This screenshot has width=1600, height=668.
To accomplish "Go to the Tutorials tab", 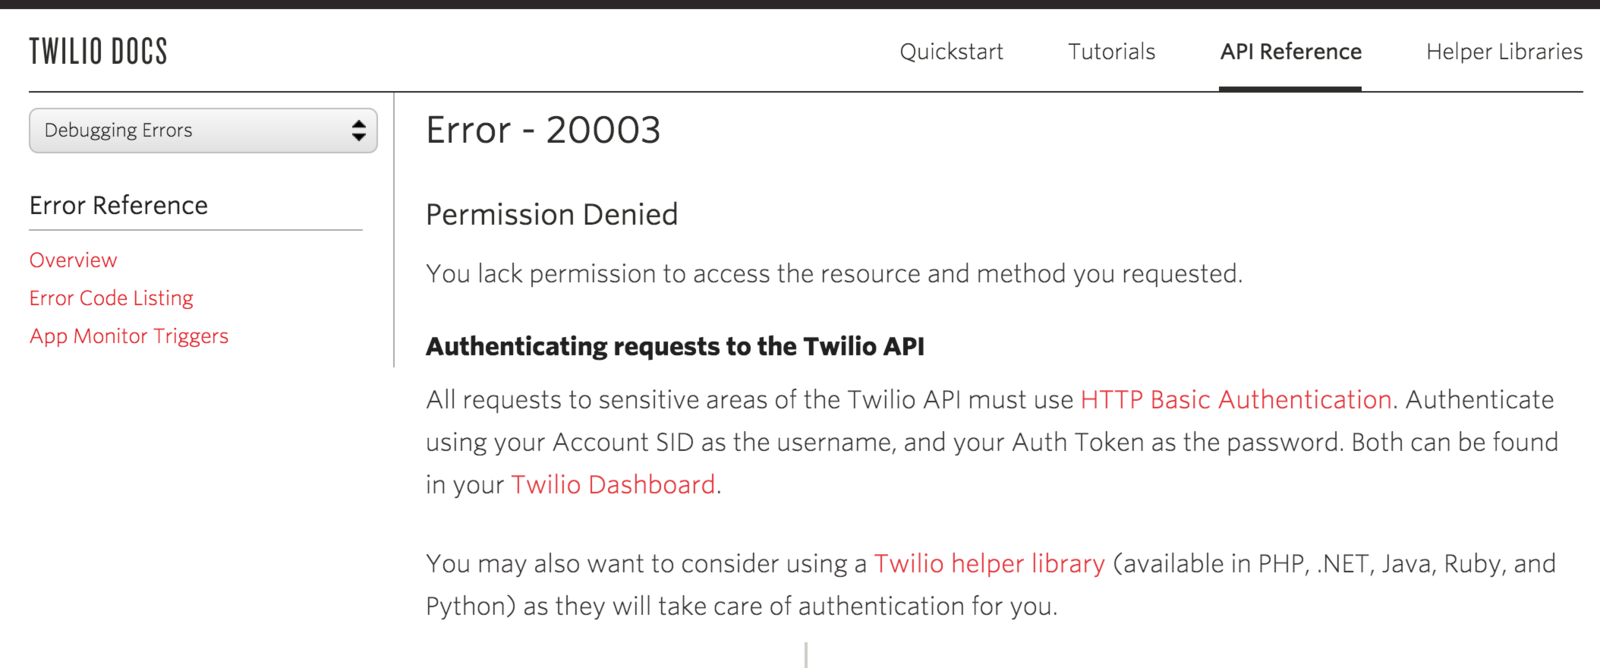I will 1111,51.
